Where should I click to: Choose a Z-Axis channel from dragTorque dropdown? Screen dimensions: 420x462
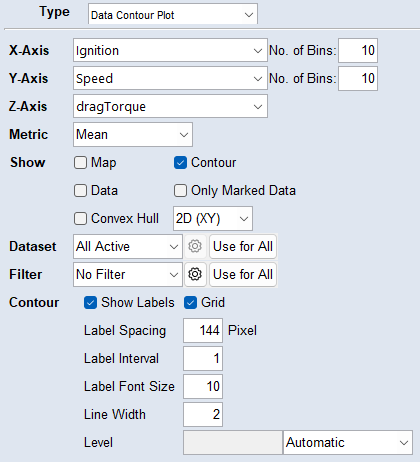170,106
